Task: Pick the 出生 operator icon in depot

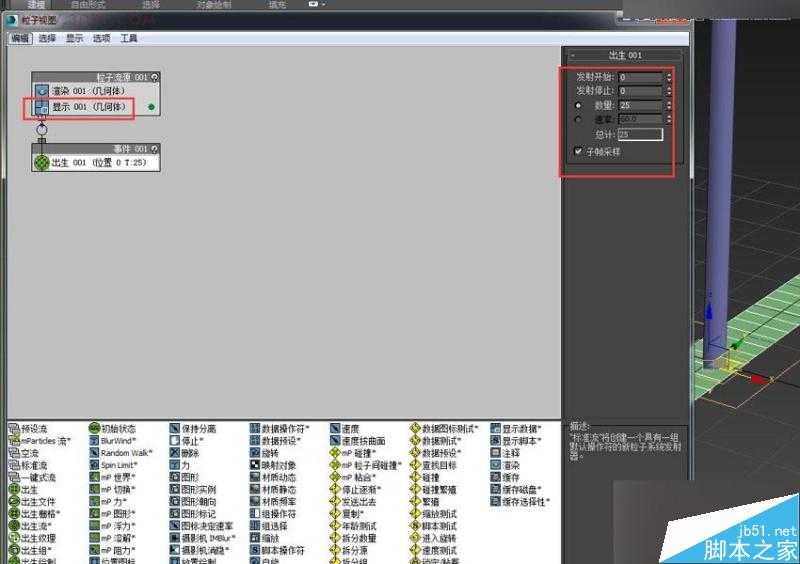Action: pos(14,489)
